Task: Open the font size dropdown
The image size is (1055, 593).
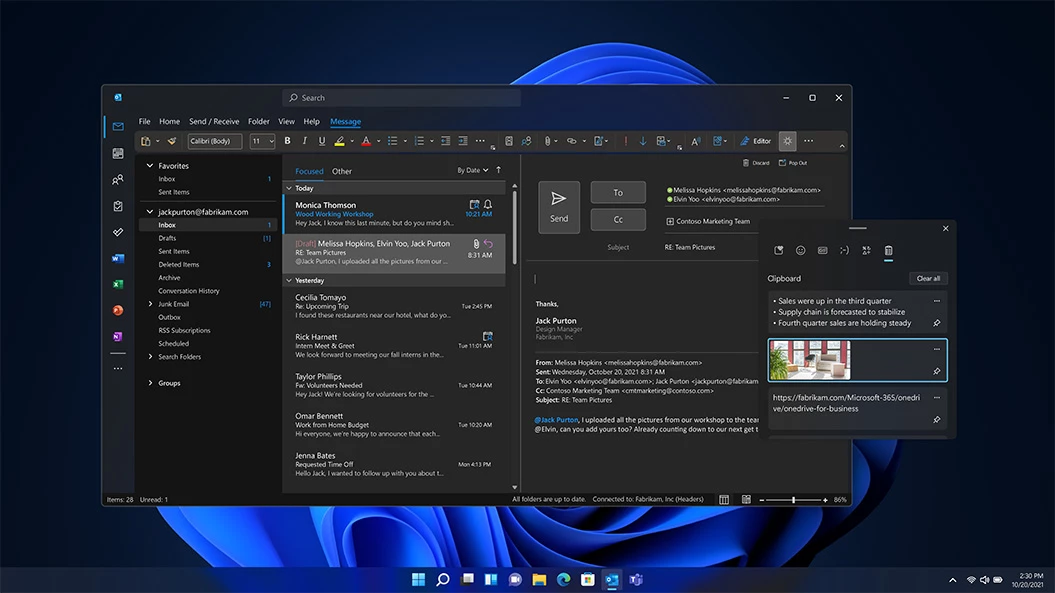Action: 272,141
